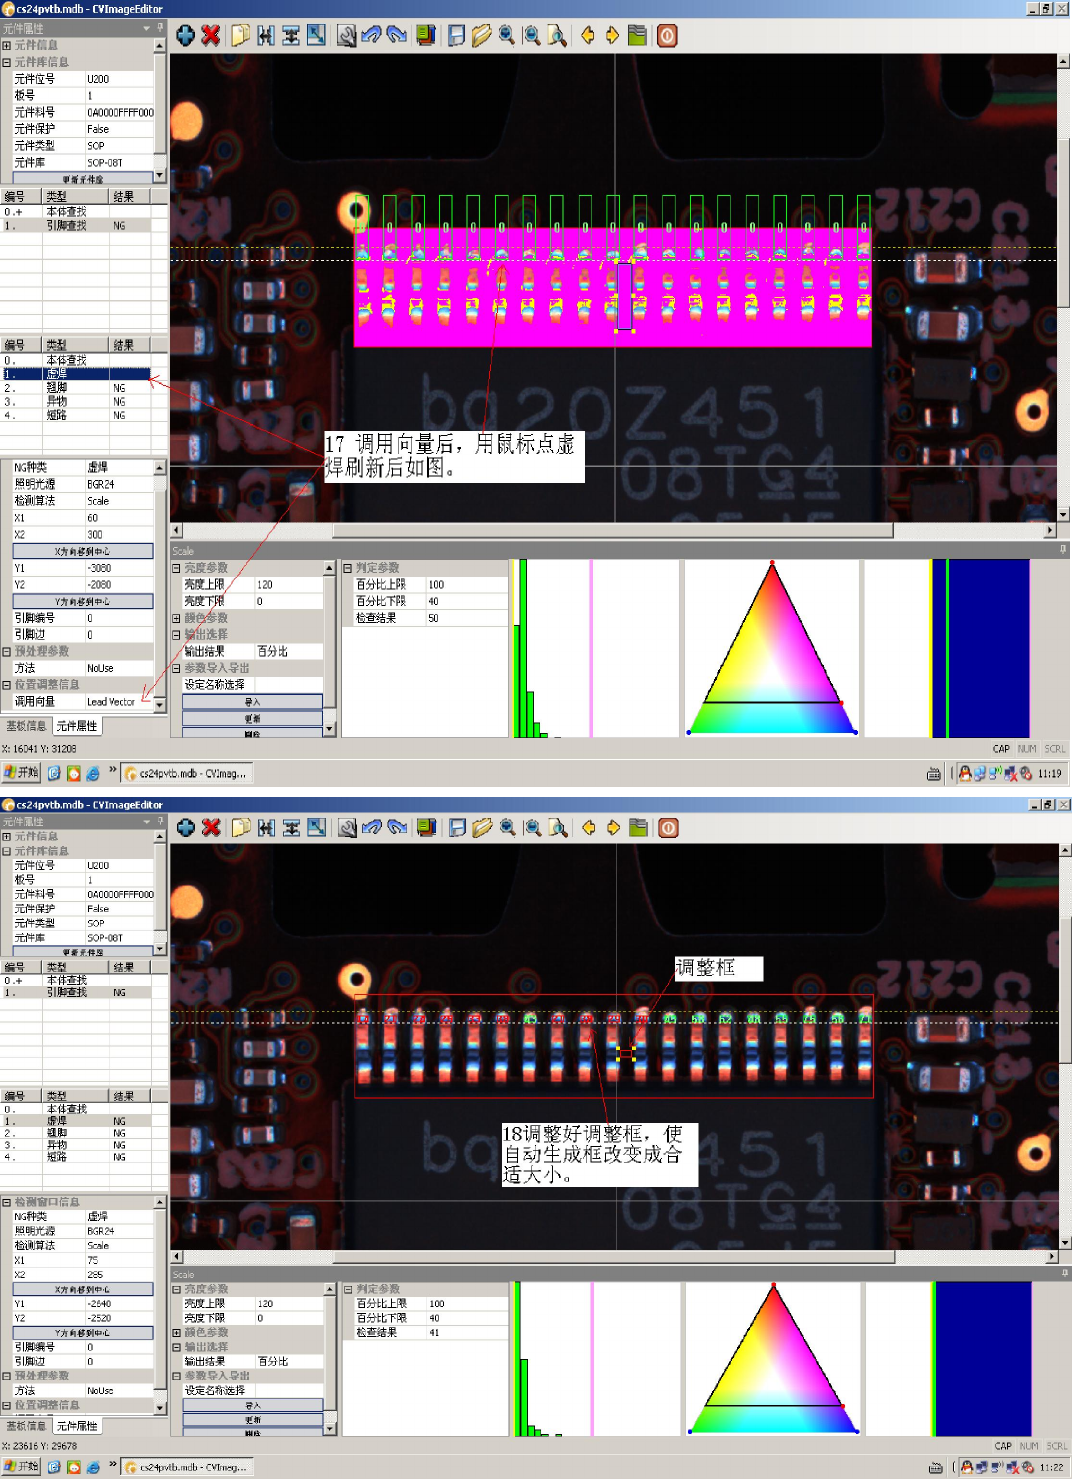Click 导入 import button in upper Scale panel
Image resolution: width=1072 pixels, height=1479 pixels.
(252, 702)
